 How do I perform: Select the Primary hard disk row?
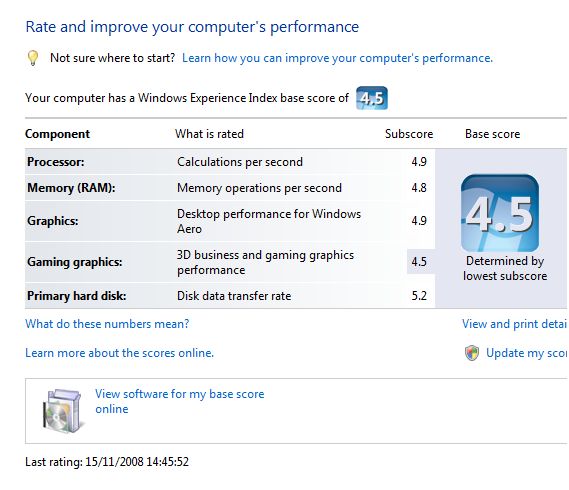tap(230, 296)
